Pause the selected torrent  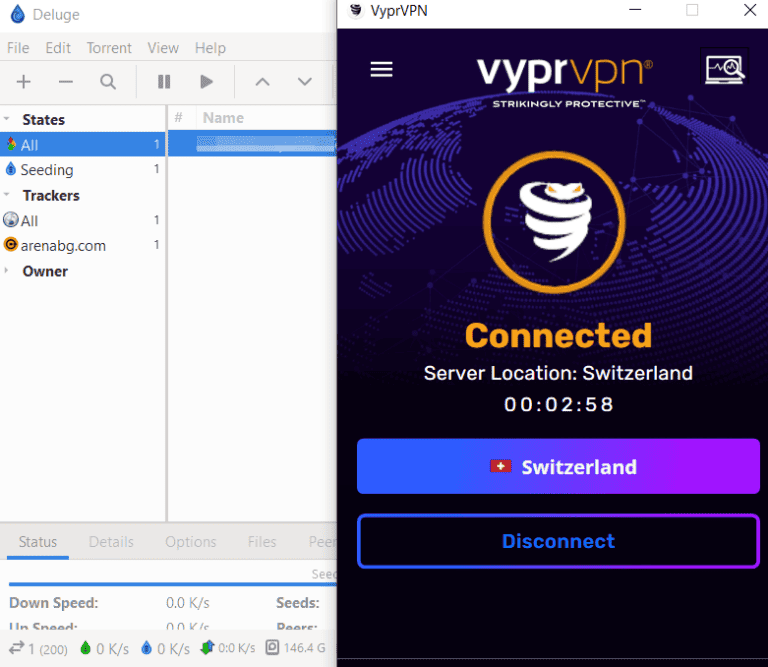[164, 82]
